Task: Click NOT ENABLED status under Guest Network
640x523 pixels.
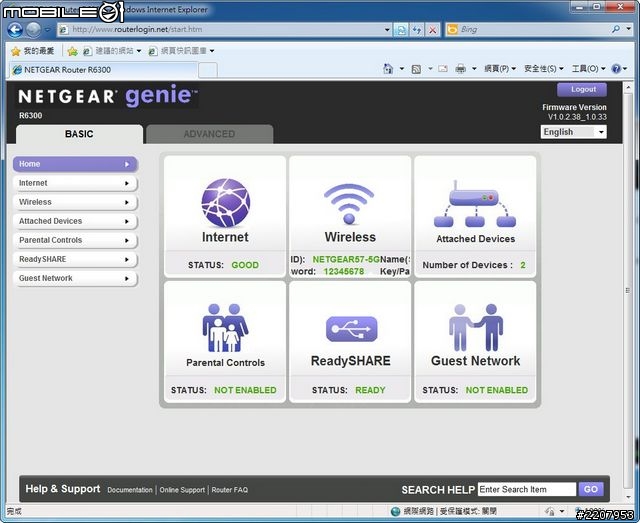Action: click(497, 390)
